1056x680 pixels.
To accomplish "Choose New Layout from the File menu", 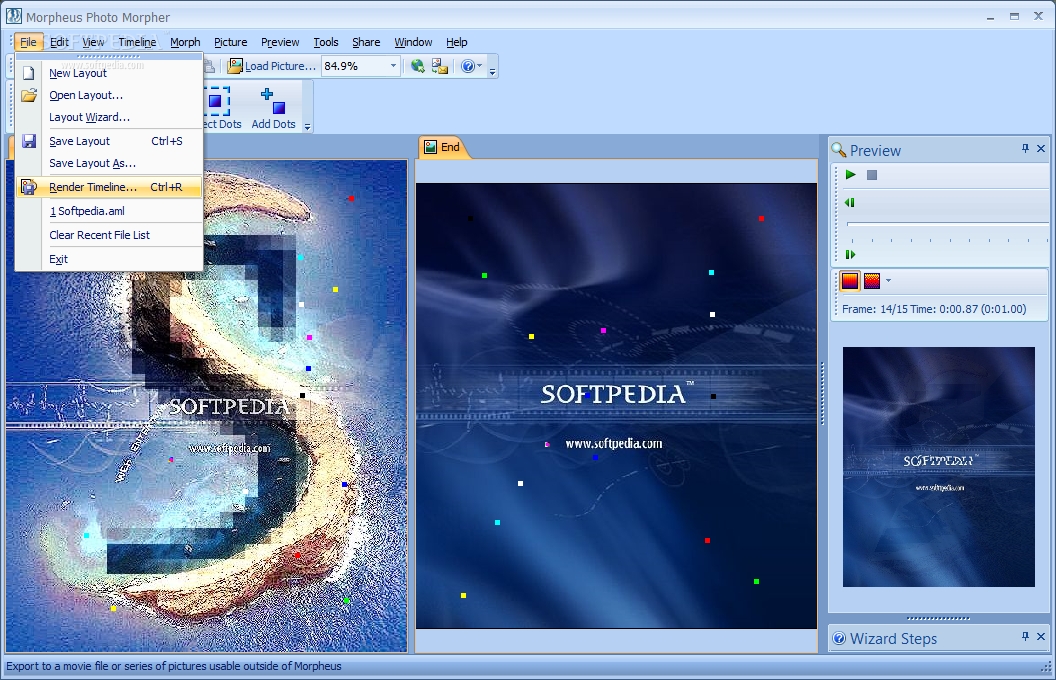I will click(108, 73).
